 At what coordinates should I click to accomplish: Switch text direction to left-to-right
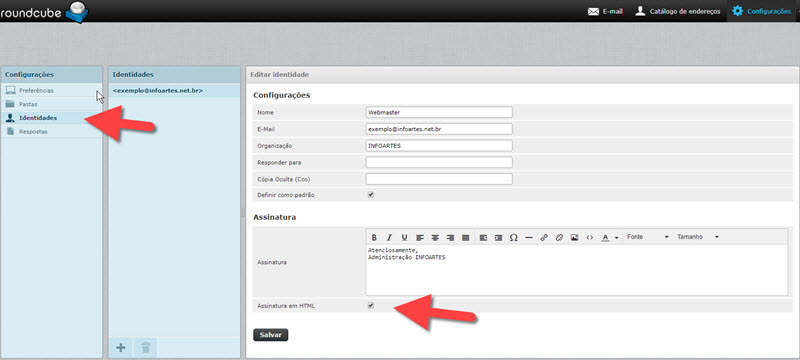[483, 238]
